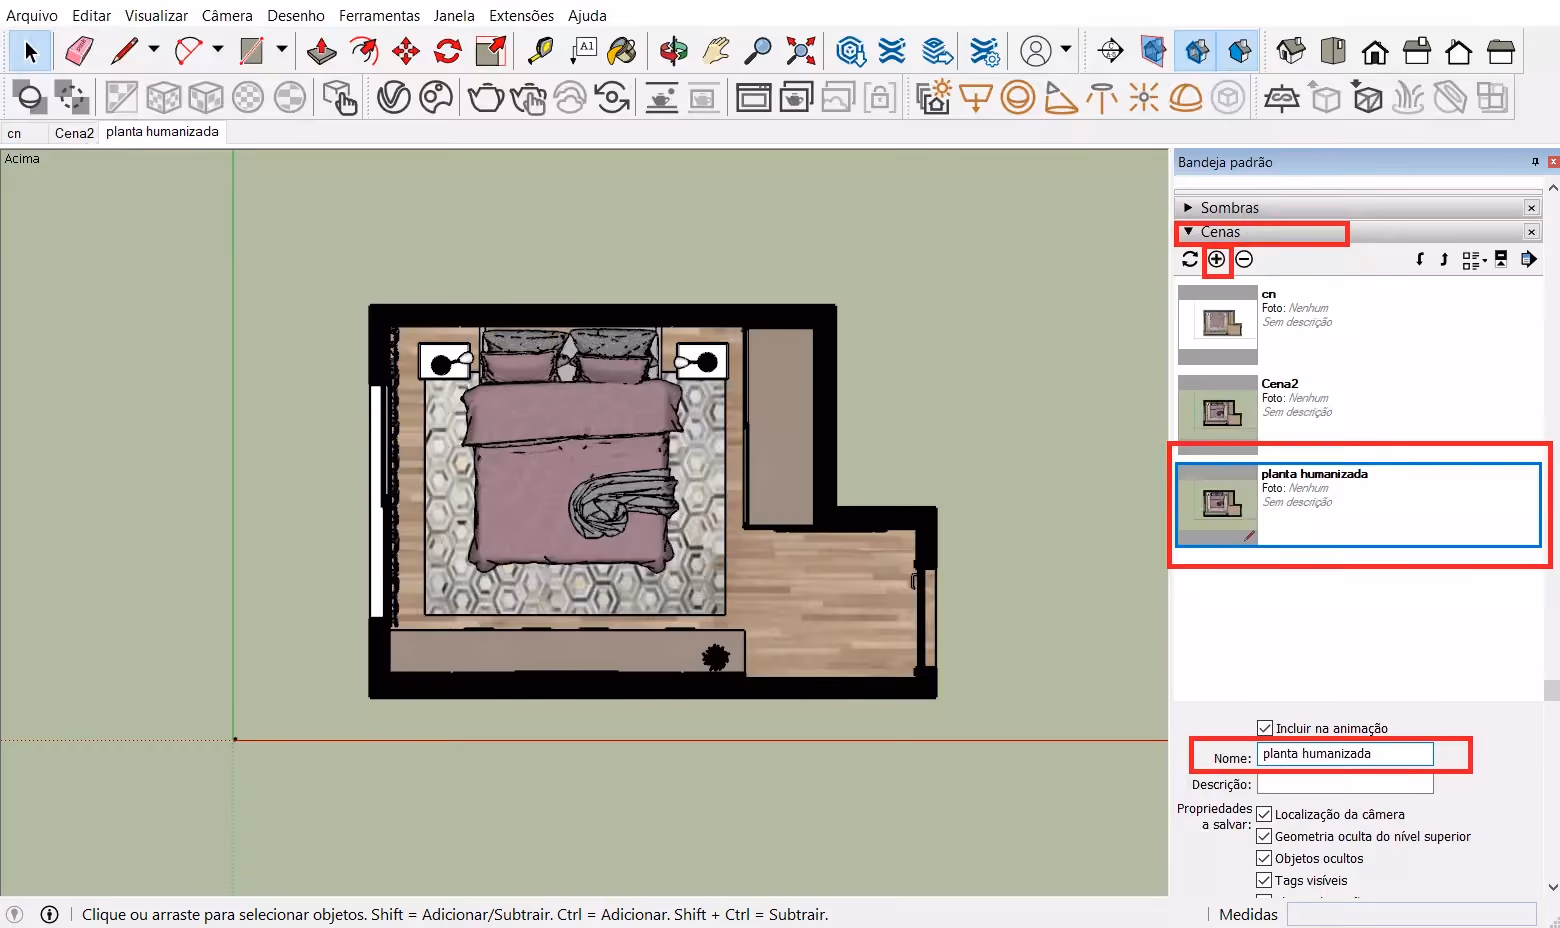Click the Descrição input field

[1345, 784]
